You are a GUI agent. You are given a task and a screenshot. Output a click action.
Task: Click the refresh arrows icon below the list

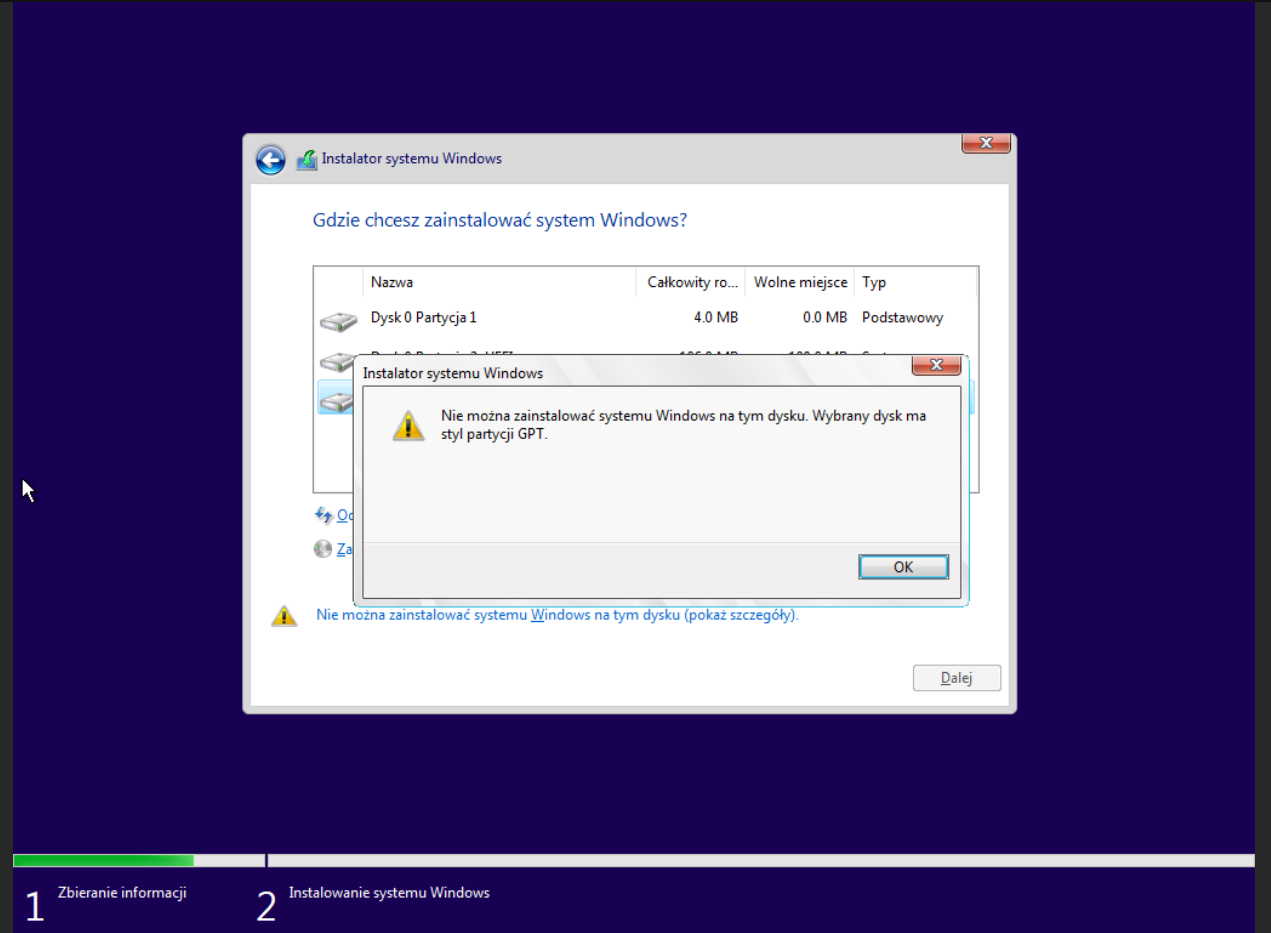[x=323, y=515]
